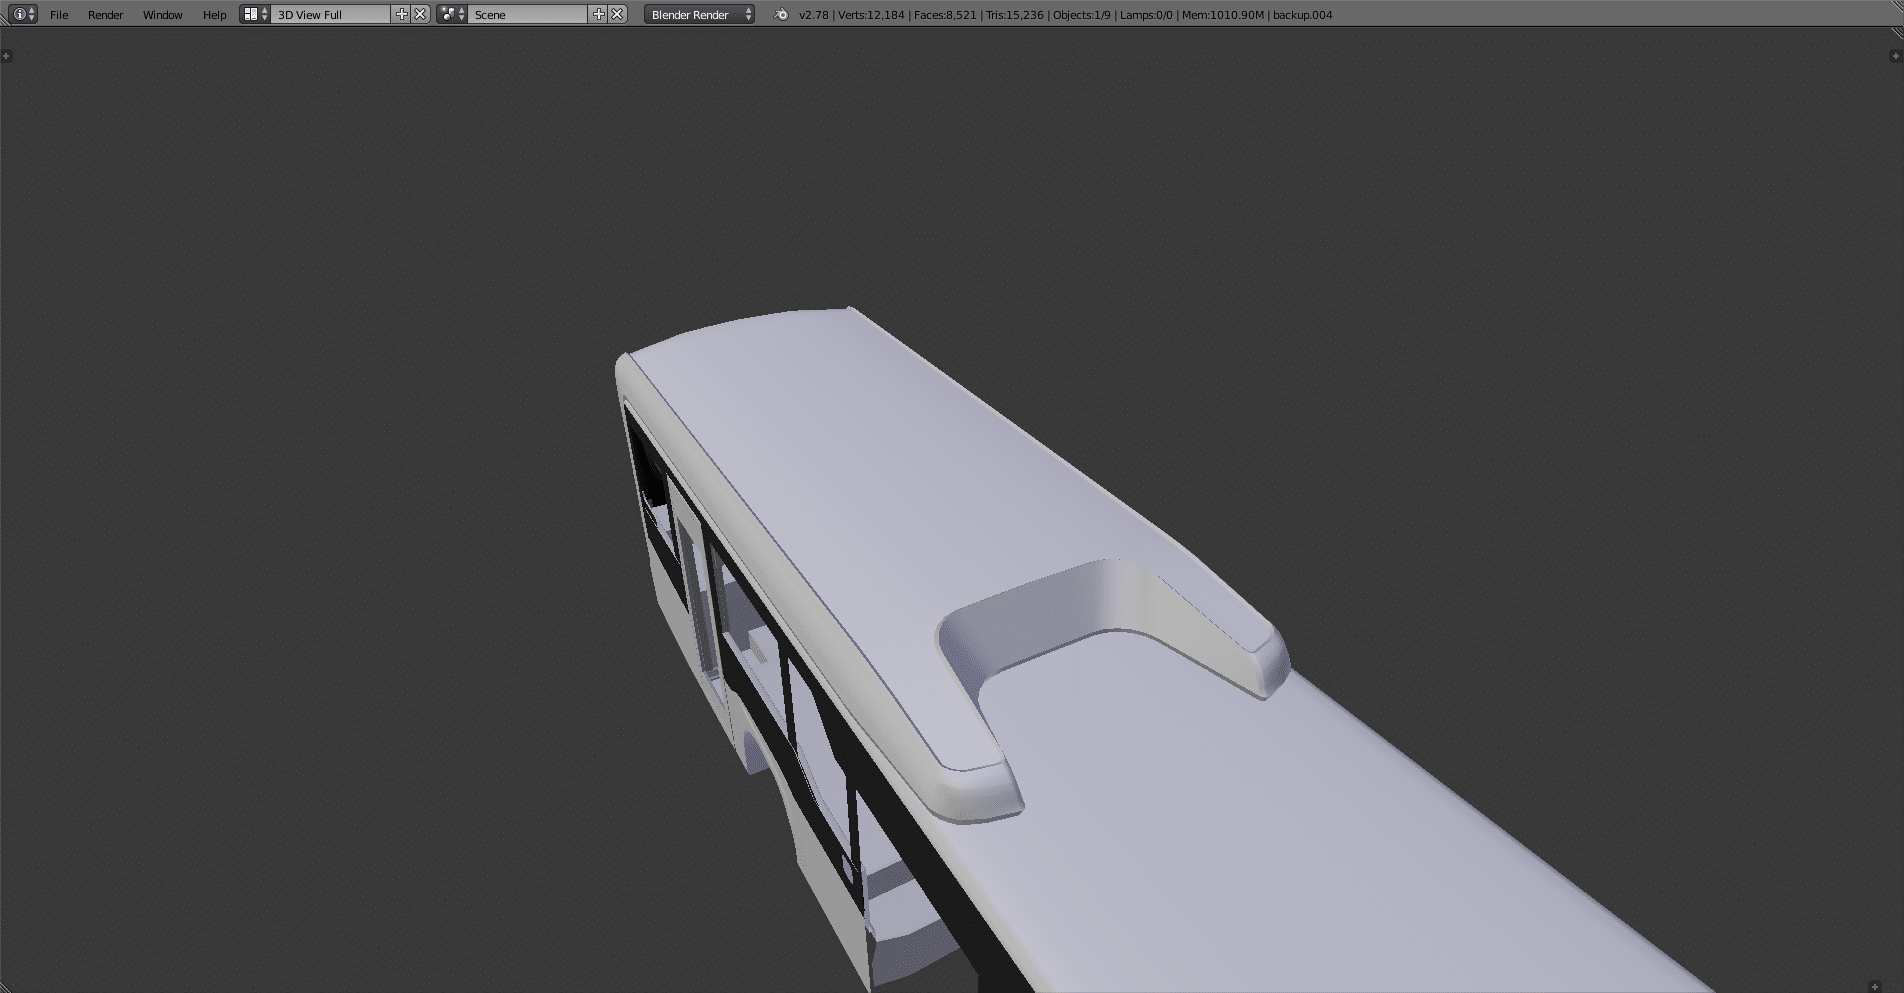Open the File menu

pos(59,15)
